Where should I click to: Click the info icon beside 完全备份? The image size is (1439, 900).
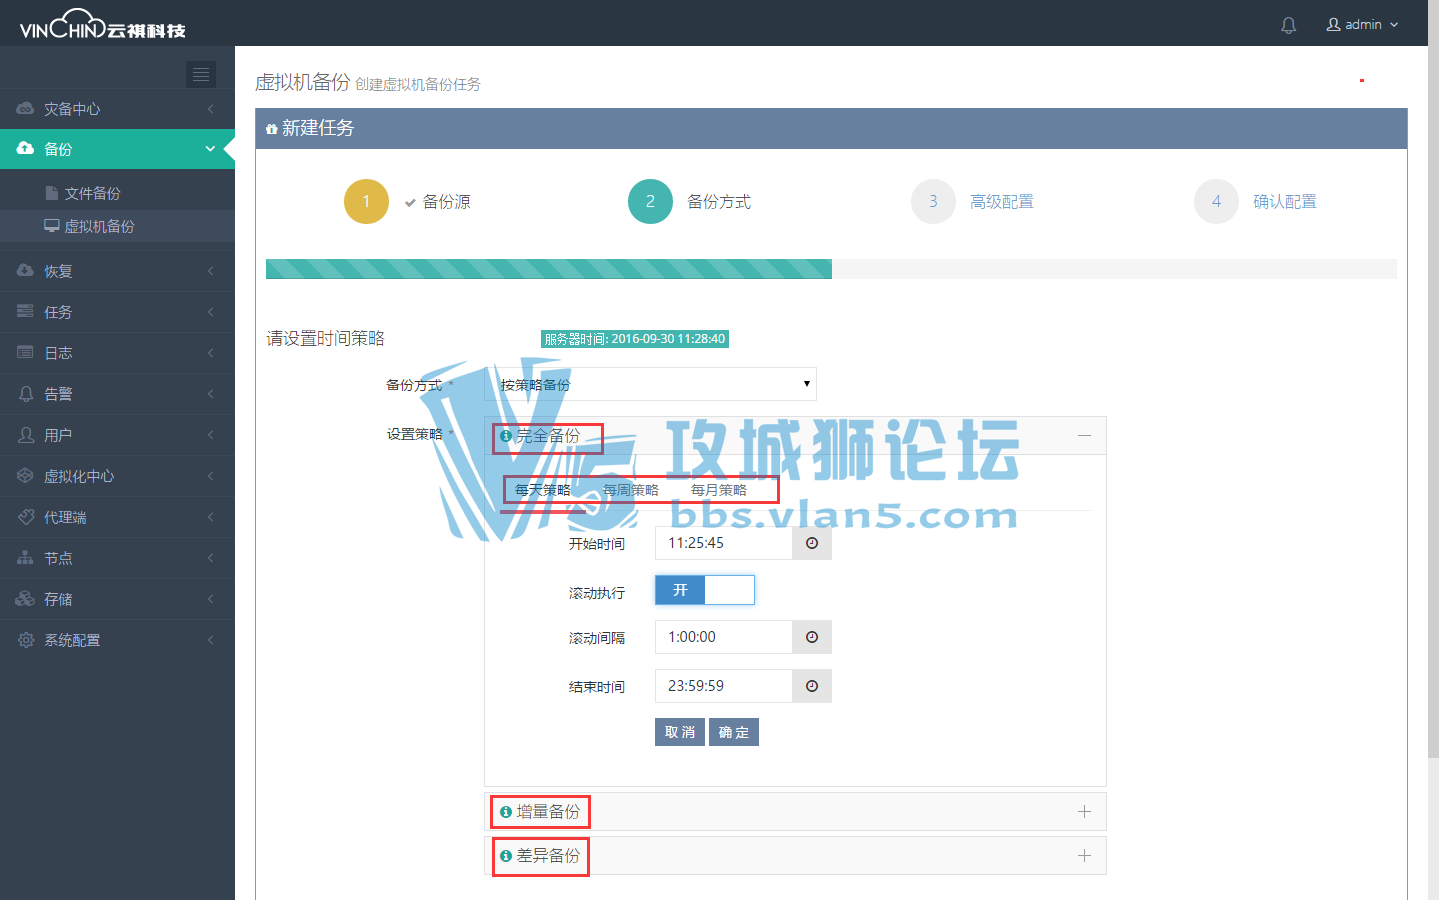click(506, 436)
